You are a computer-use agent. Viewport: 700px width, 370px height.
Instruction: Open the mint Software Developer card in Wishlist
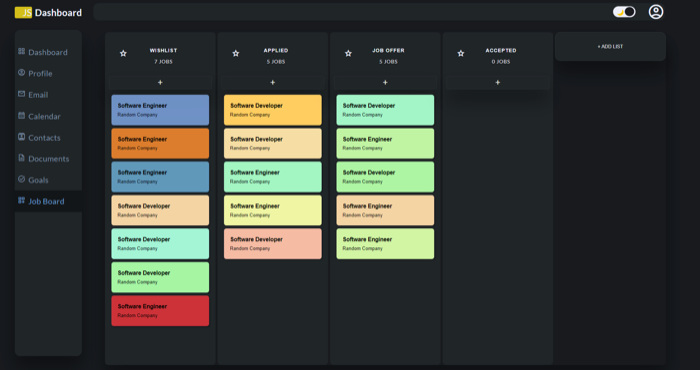pyautogui.click(x=160, y=244)
